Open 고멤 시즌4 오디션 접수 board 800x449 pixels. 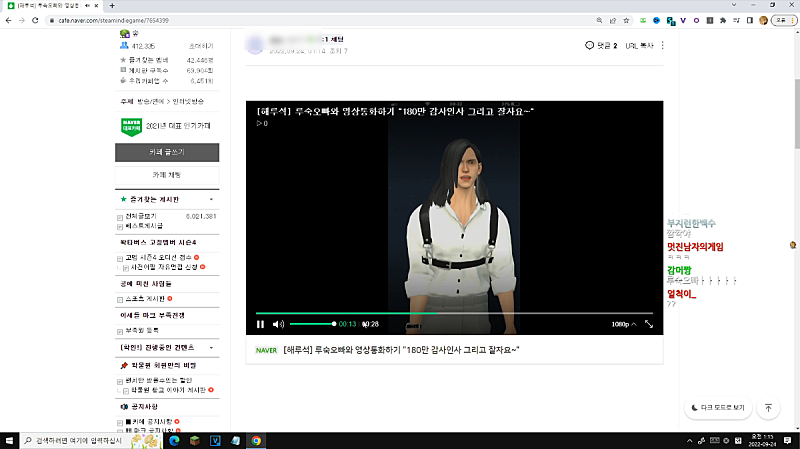click(x=158, y=258)
